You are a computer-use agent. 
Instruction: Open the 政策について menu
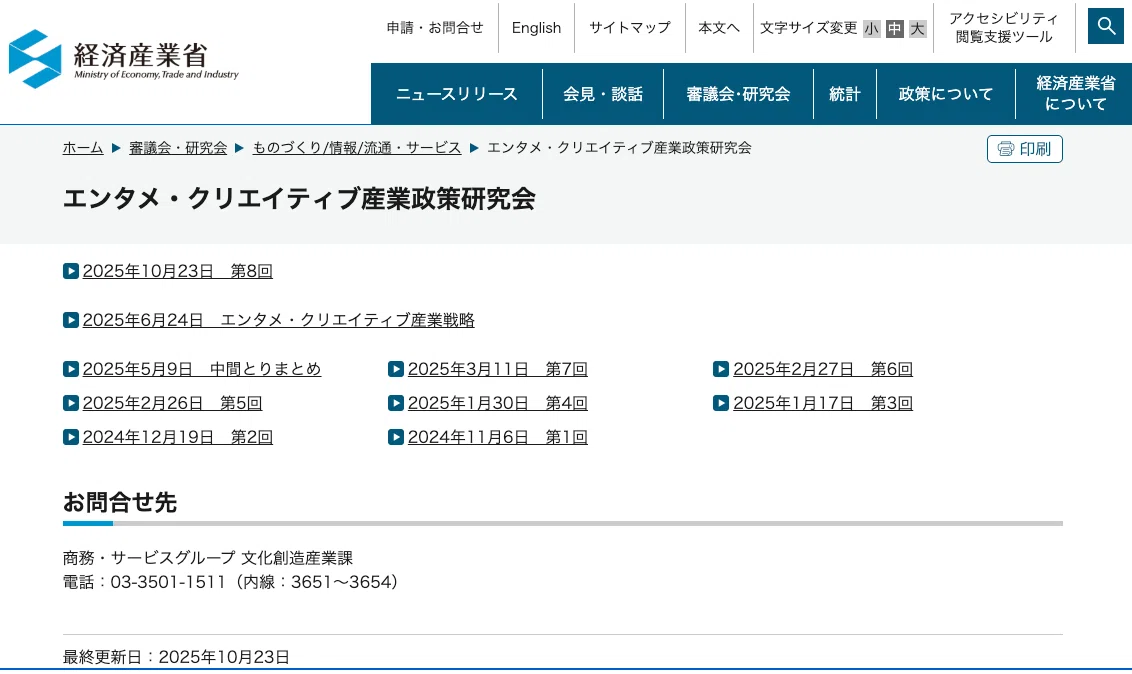click(946, 94)
